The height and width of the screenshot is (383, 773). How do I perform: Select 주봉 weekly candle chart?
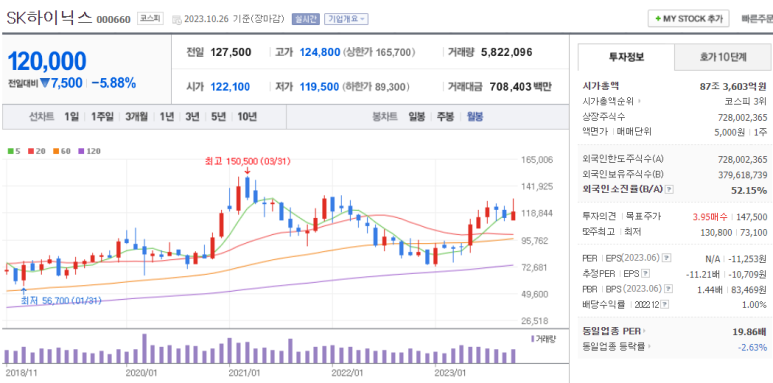point(446,117)
